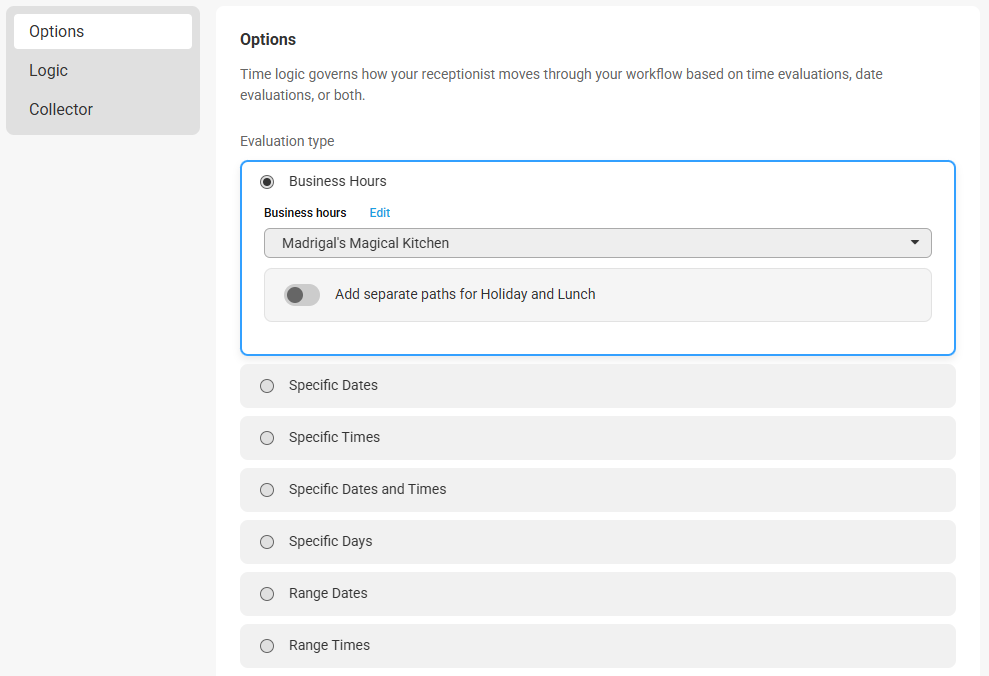The width and height of the screenshot is (989, 676).
Task: Open the Madrigal's Magical Kitchen dropdown
Action: point(597,243)
